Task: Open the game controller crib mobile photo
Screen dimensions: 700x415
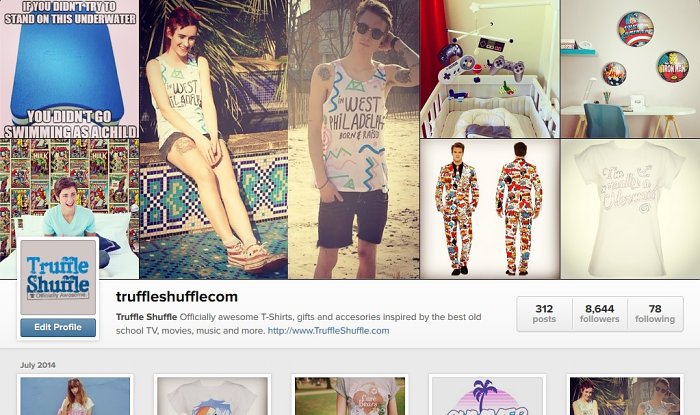Action: 490,69
